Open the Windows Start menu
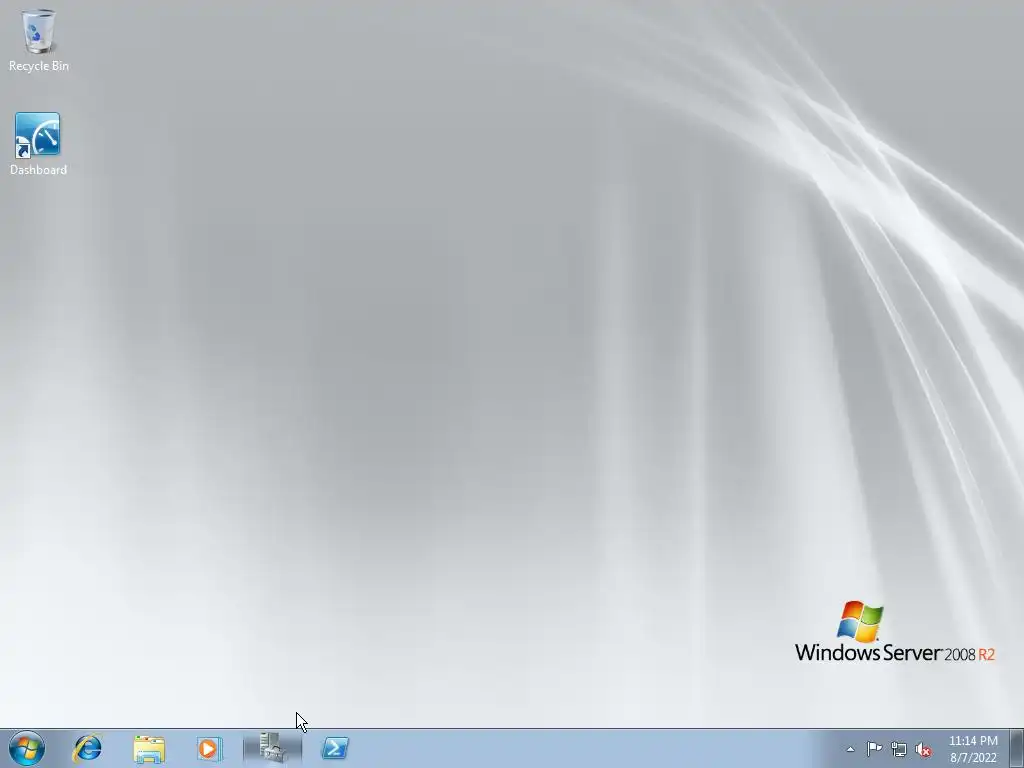Image resolution: width=1024 pixels, height=768 pixels. 27,748
